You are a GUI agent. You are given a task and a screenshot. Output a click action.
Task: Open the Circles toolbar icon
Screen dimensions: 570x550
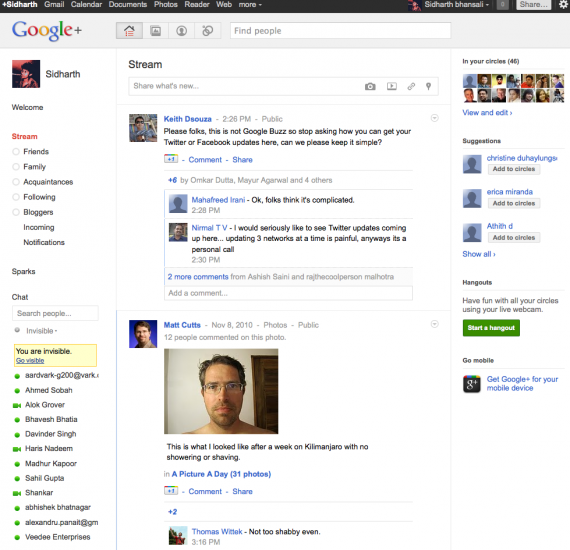pyautogui.click(x=208, y=31)
